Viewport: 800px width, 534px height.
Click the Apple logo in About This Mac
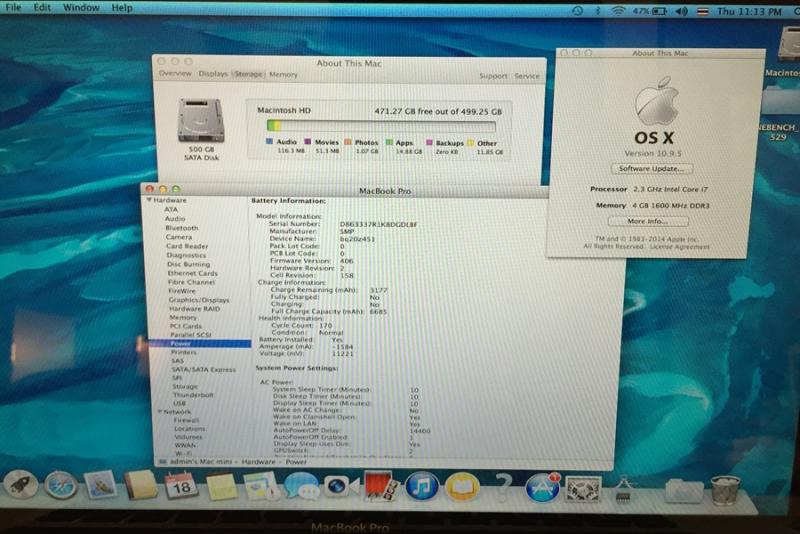click(657, 100)
